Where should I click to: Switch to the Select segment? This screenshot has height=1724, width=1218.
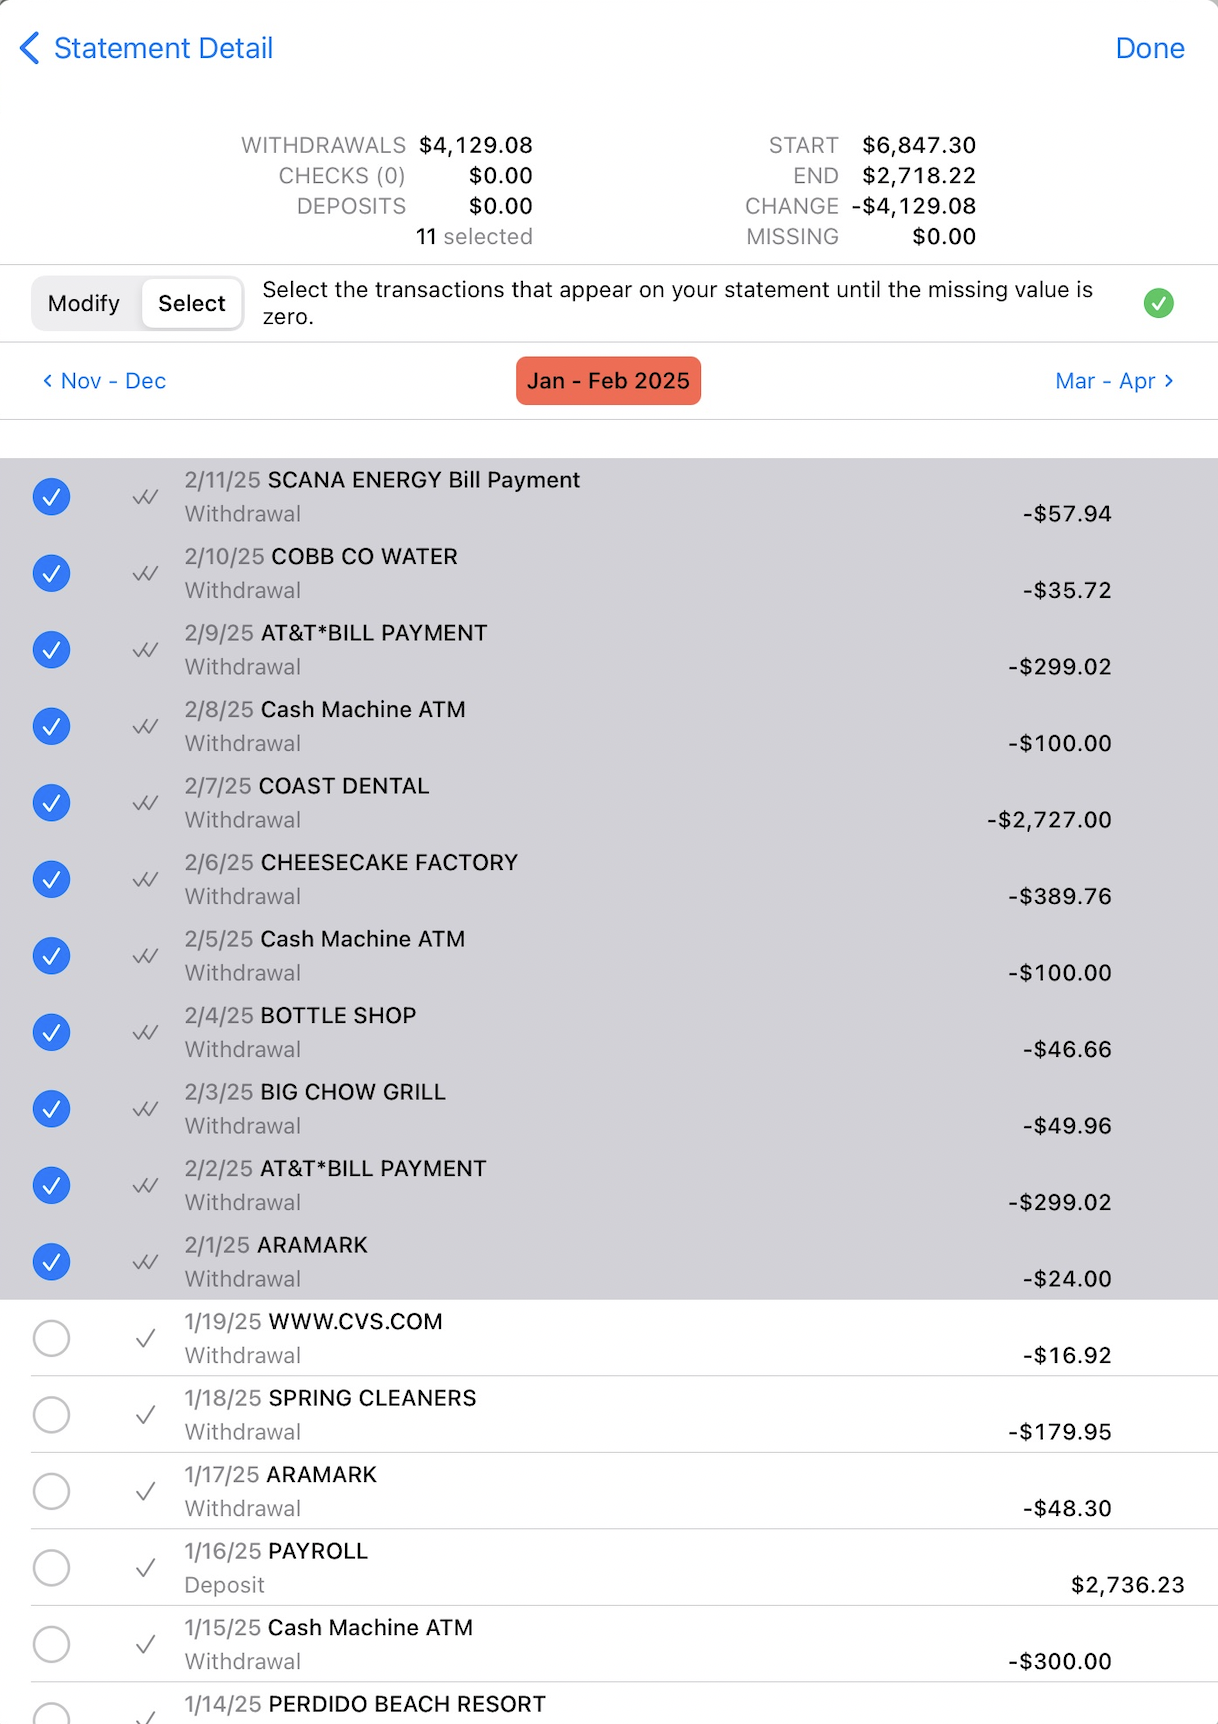pyautogui.click(x=191, y=303)
